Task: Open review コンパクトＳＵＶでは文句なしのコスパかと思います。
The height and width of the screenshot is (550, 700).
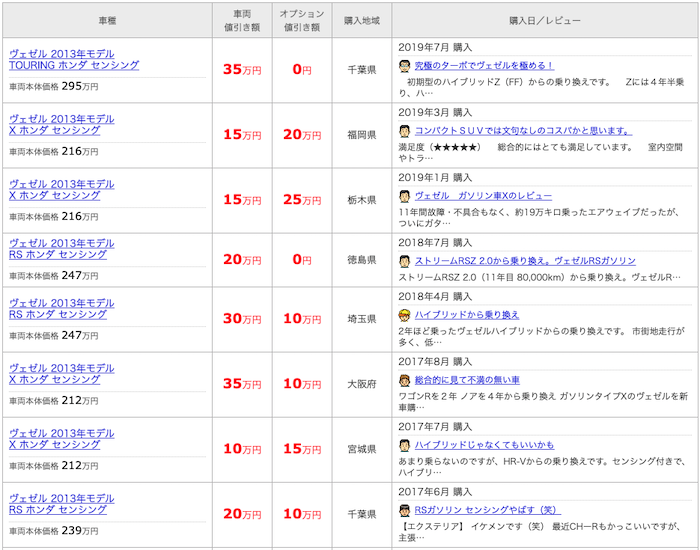Action: click(523, 131)
